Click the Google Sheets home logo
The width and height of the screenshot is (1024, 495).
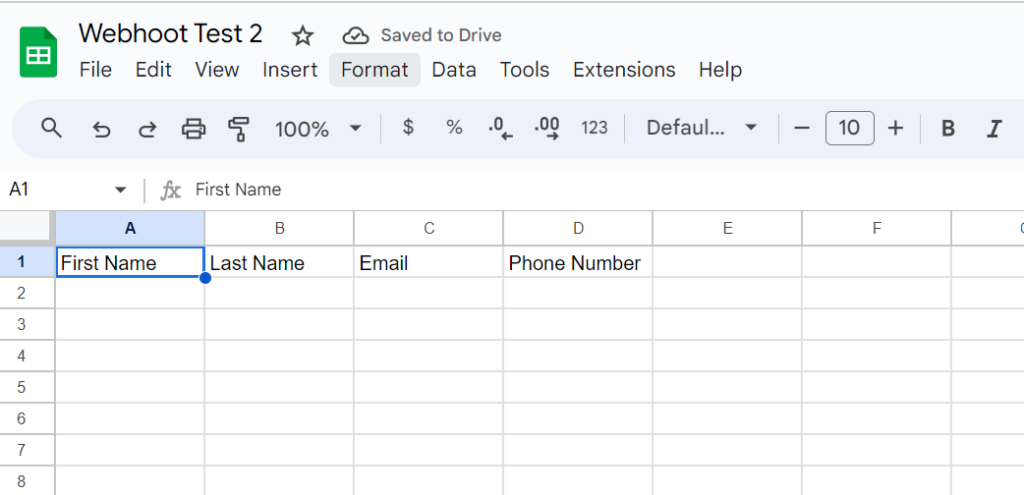39,52
